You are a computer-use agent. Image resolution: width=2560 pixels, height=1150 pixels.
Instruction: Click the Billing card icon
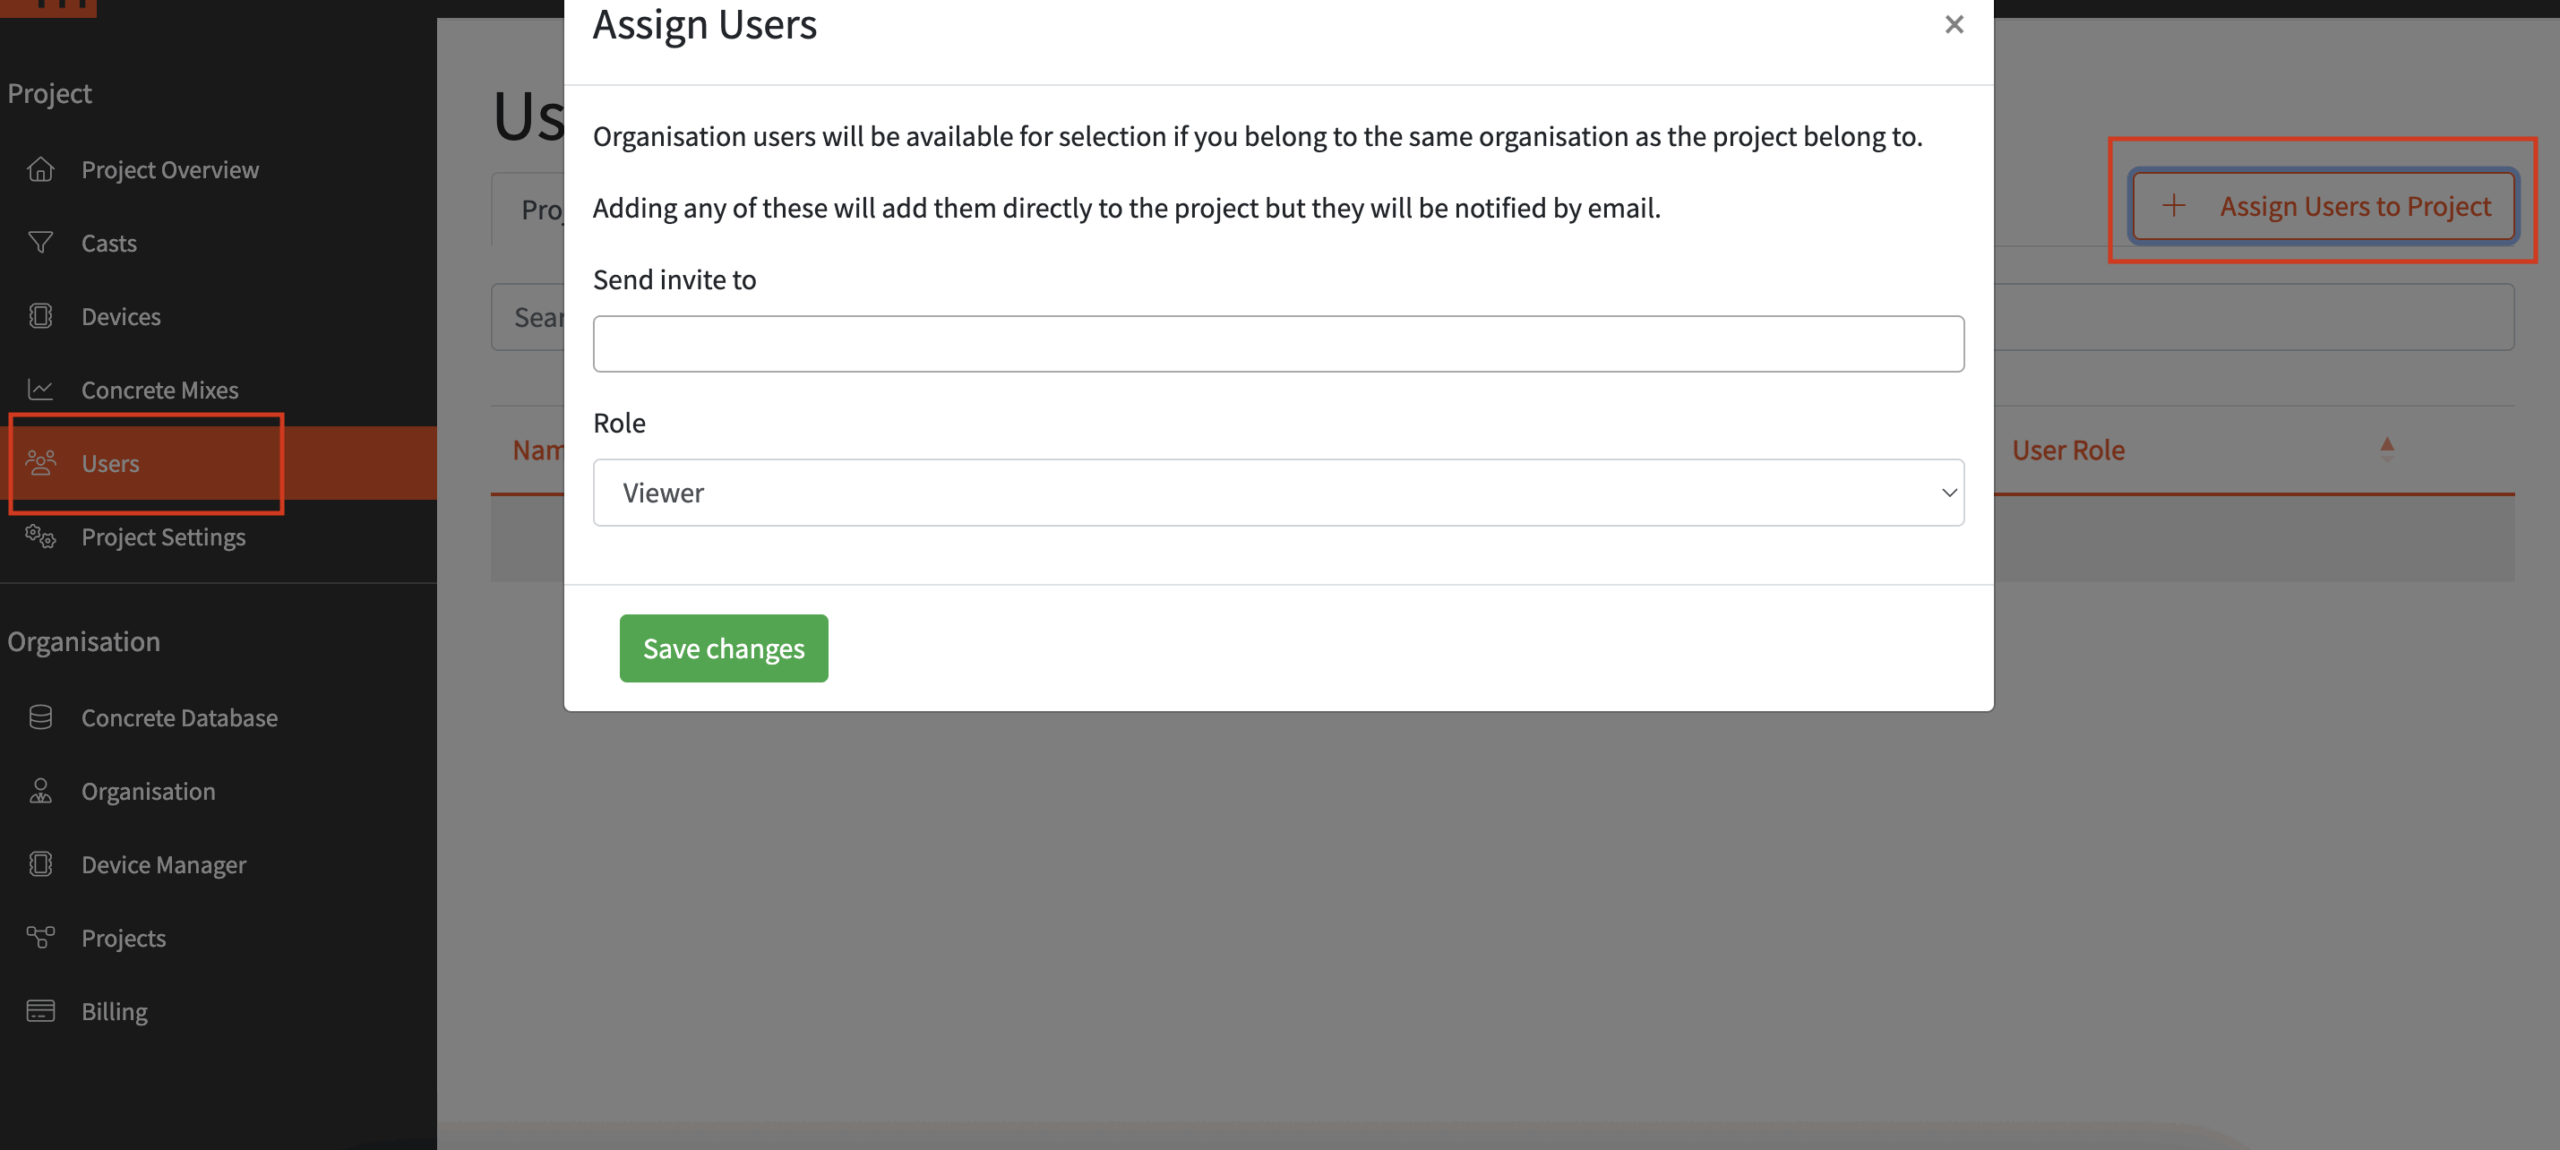coord(40,1011)
